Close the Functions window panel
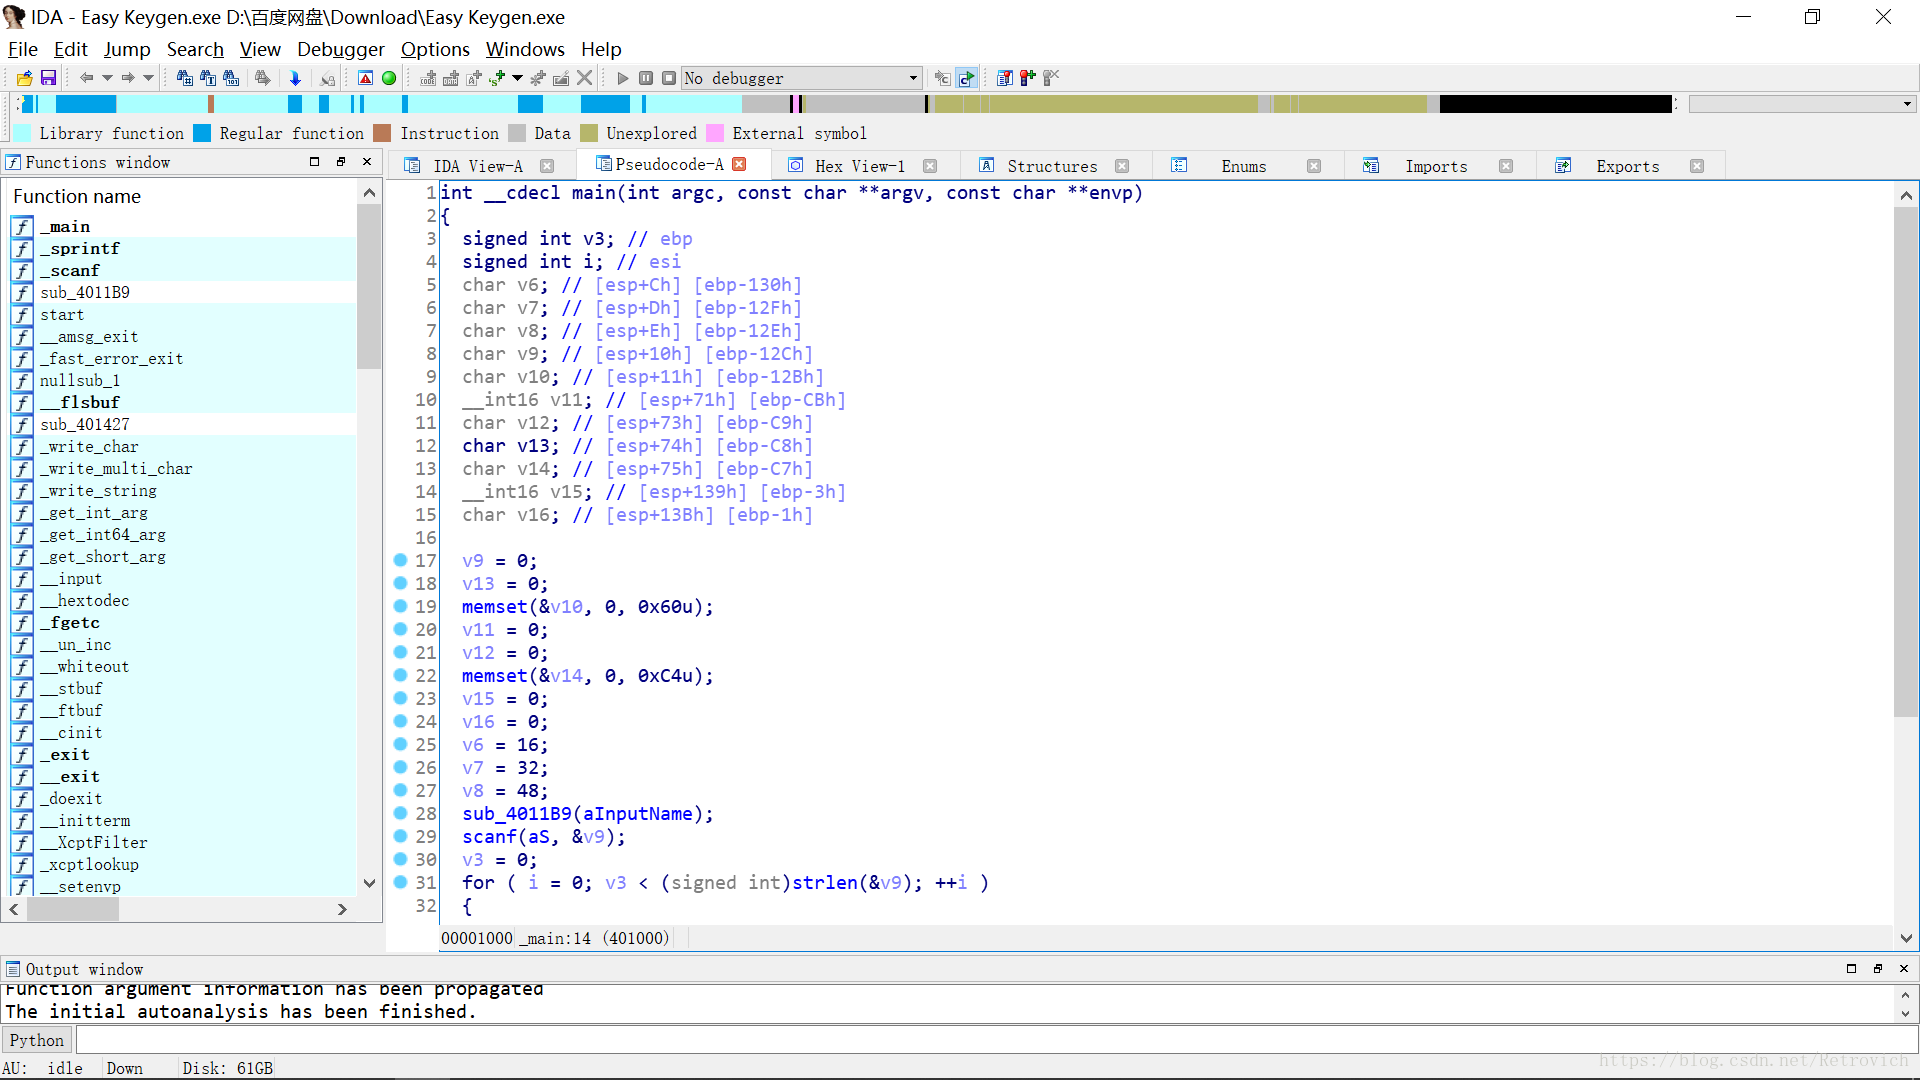1920x1080 pixels. (367, 161)
